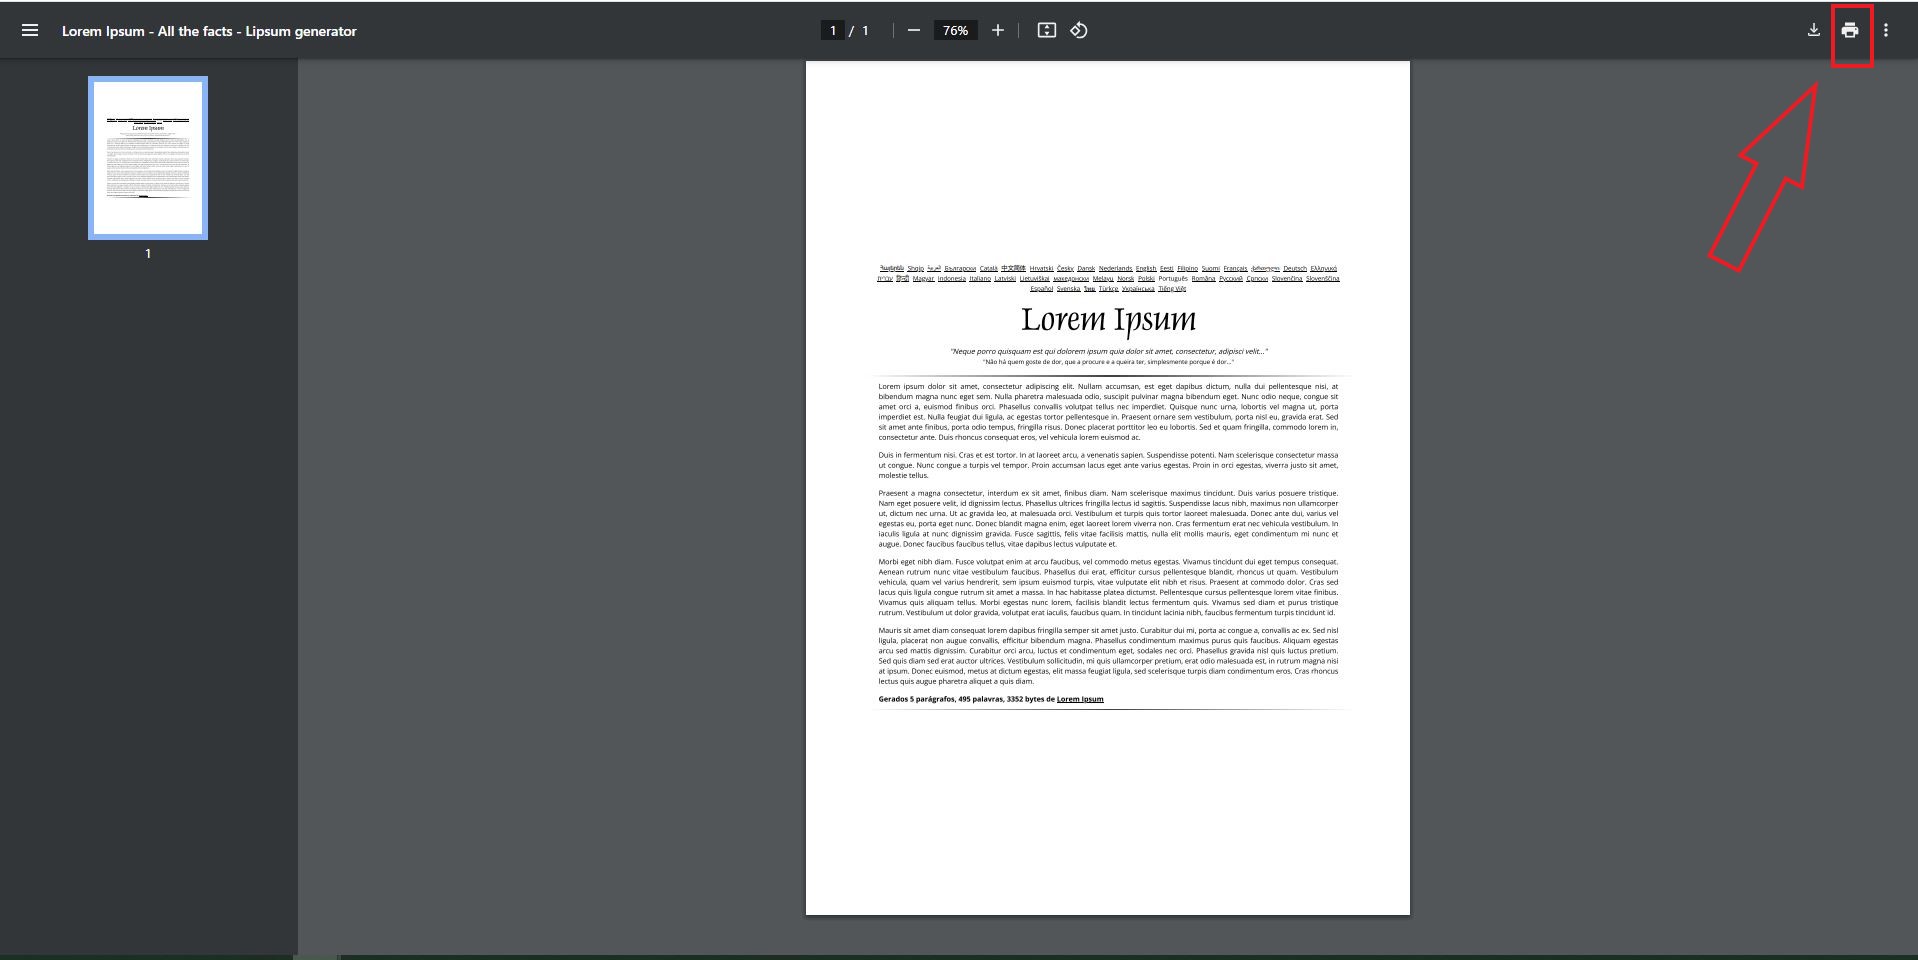Open the Nederlands language link
1918x960 pixels.
point(1115,268)
